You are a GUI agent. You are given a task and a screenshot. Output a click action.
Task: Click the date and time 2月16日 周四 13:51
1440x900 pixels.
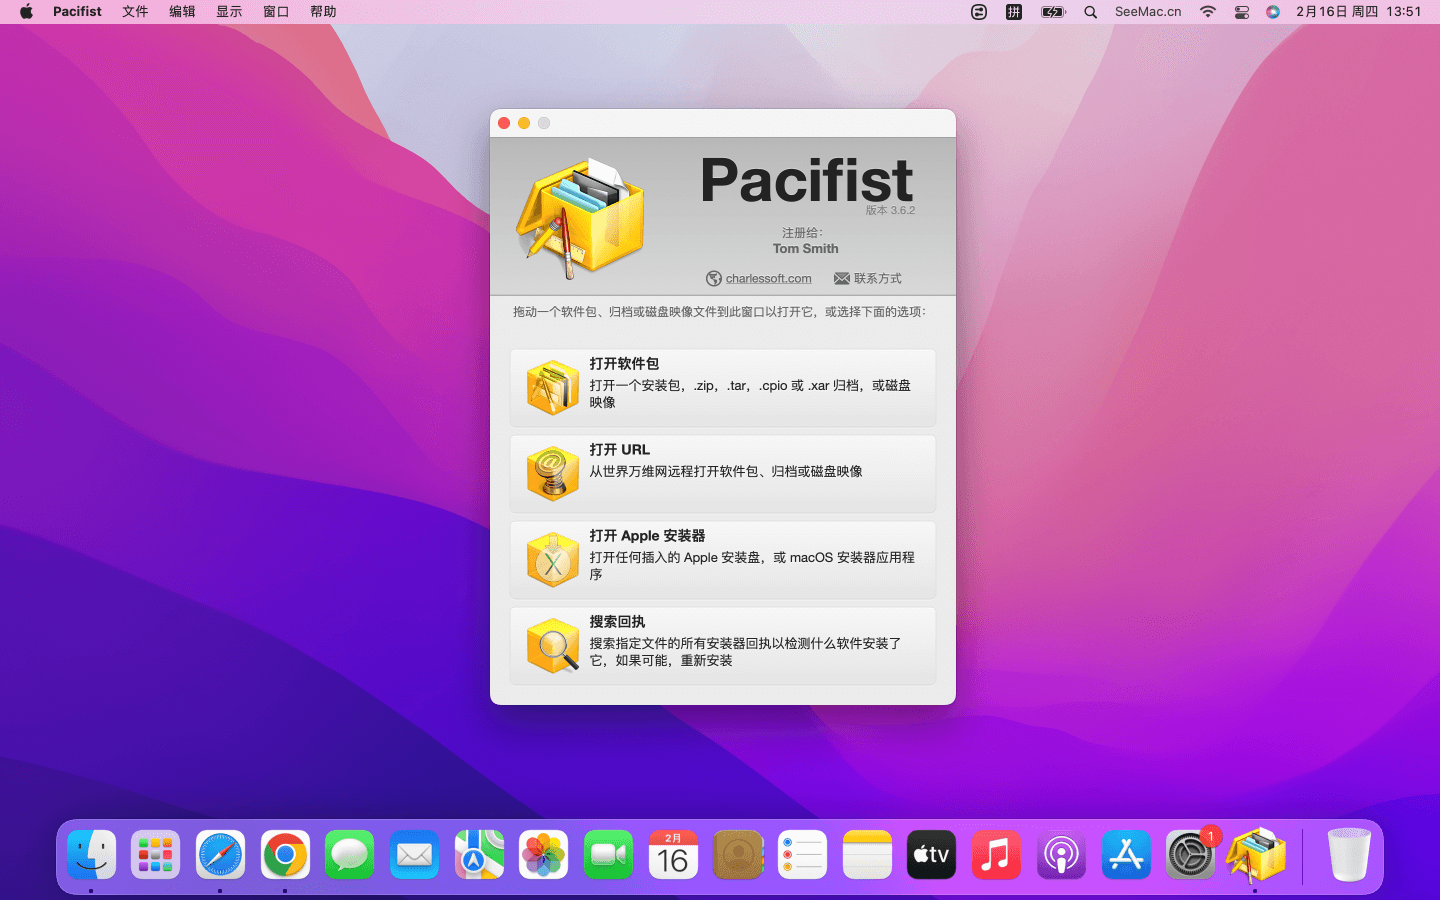(x=1358, y=12)
